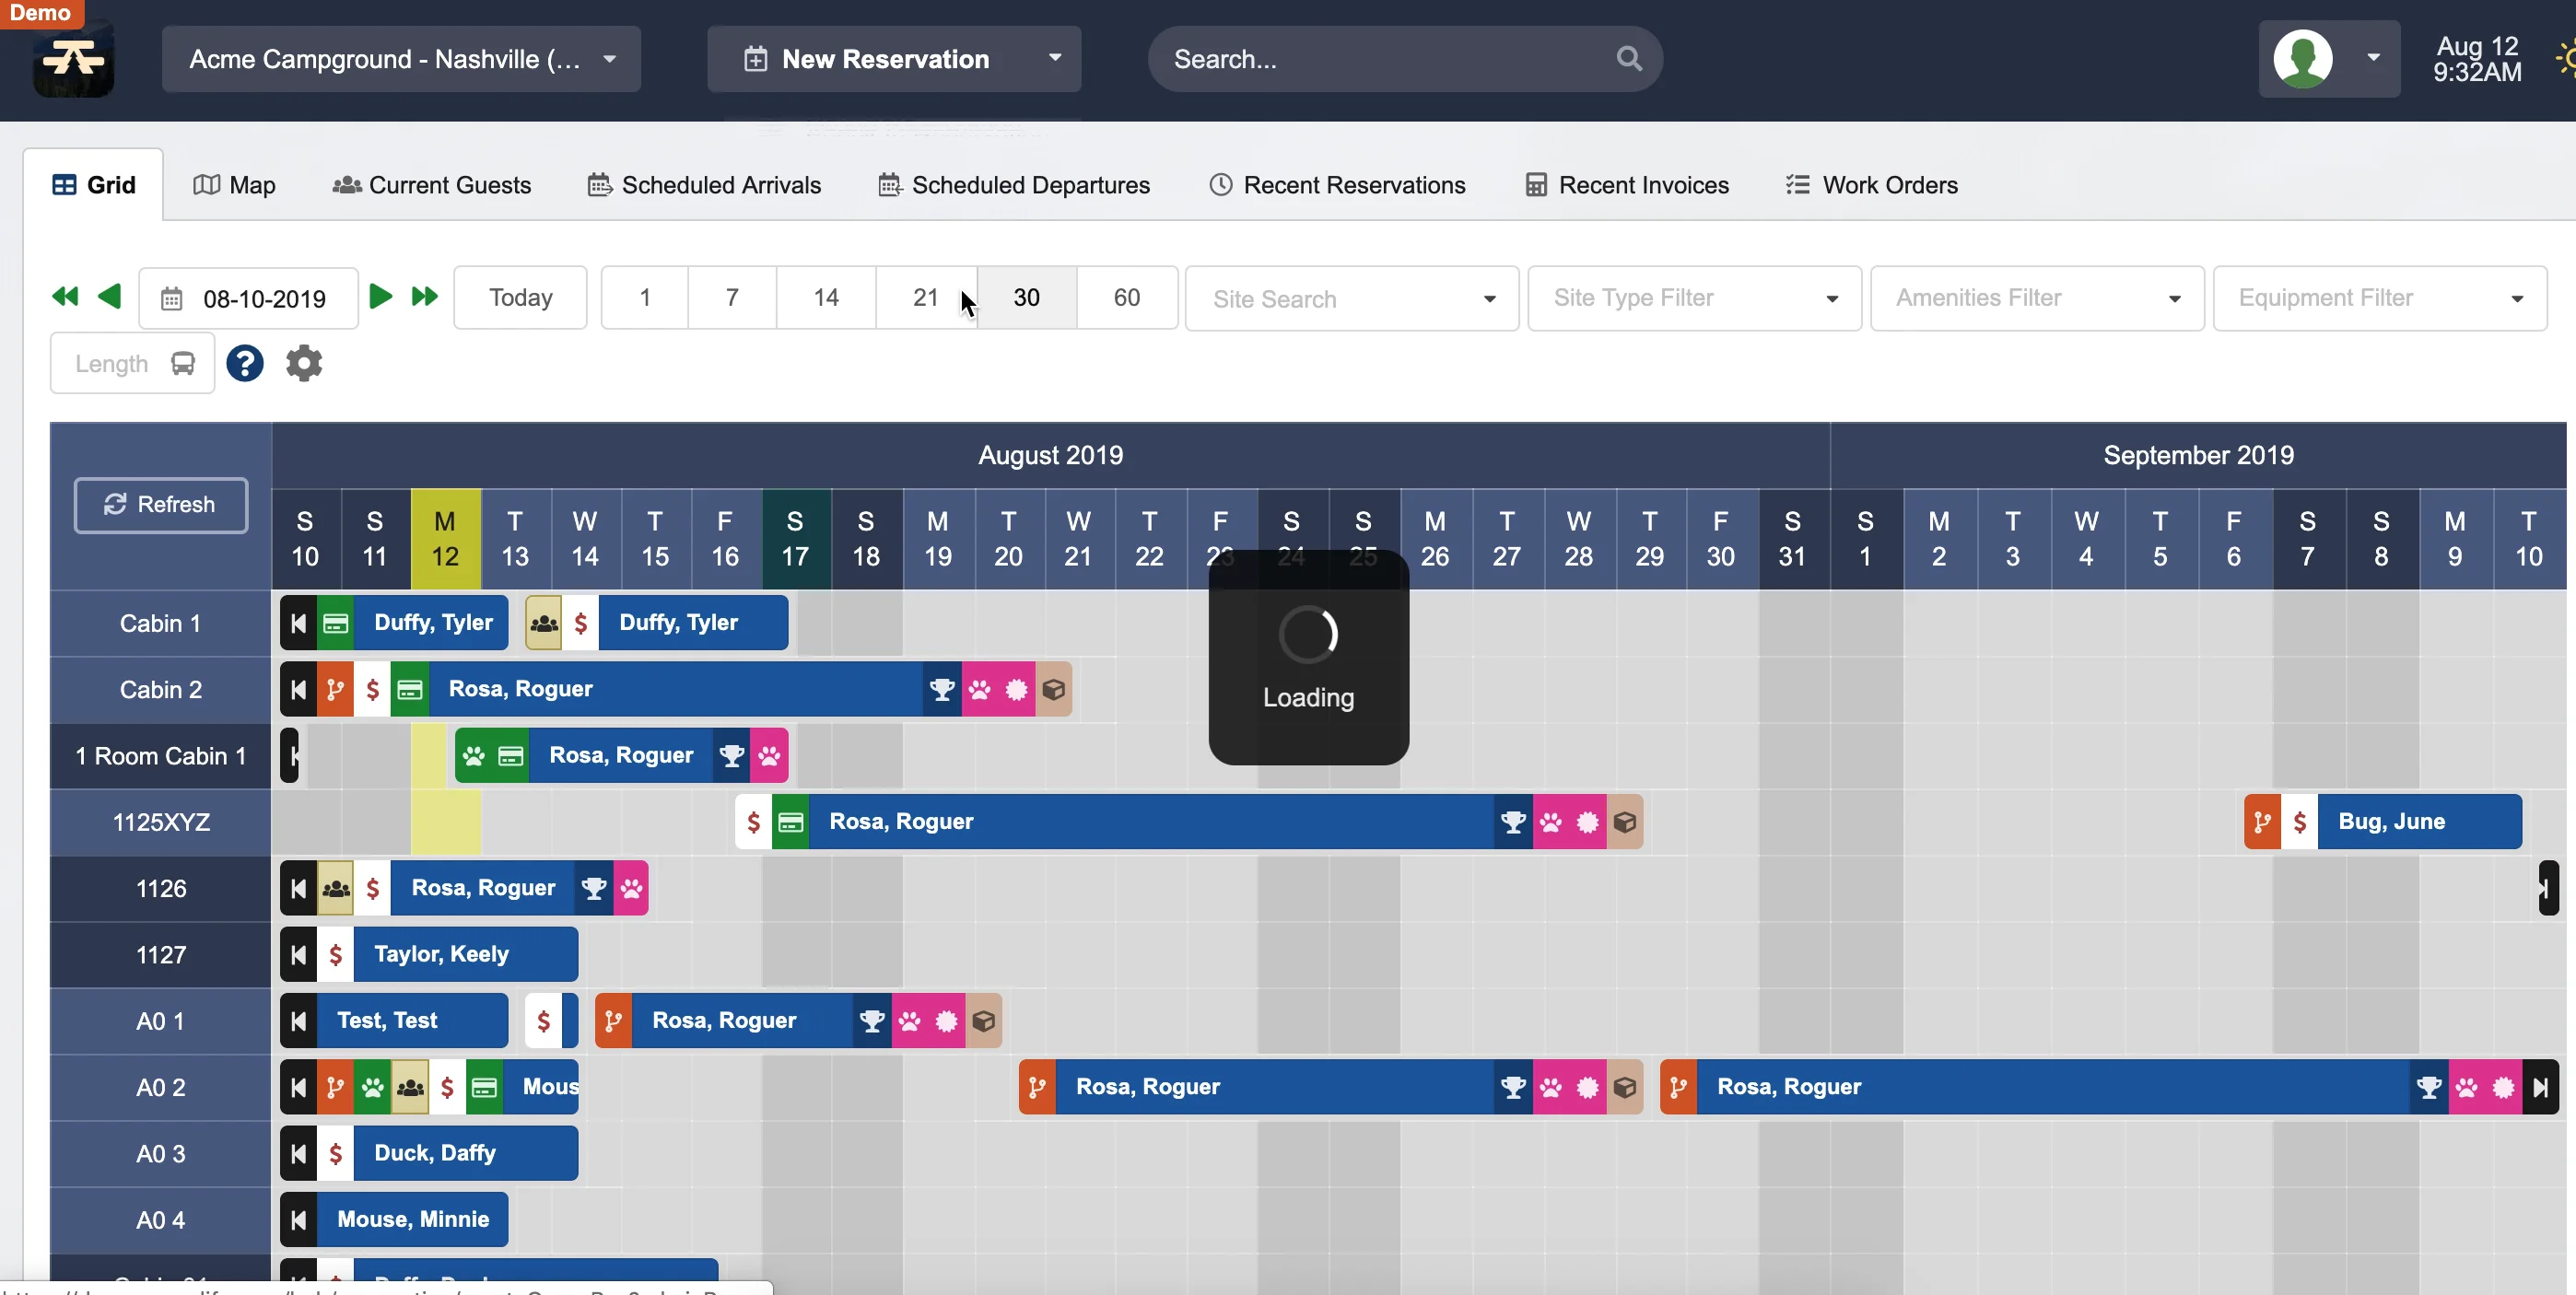Click the group icon on A0 2 first reservation
Image resolution: width=2576 pixels, height=1295 pixels.
coord(410,1087)
